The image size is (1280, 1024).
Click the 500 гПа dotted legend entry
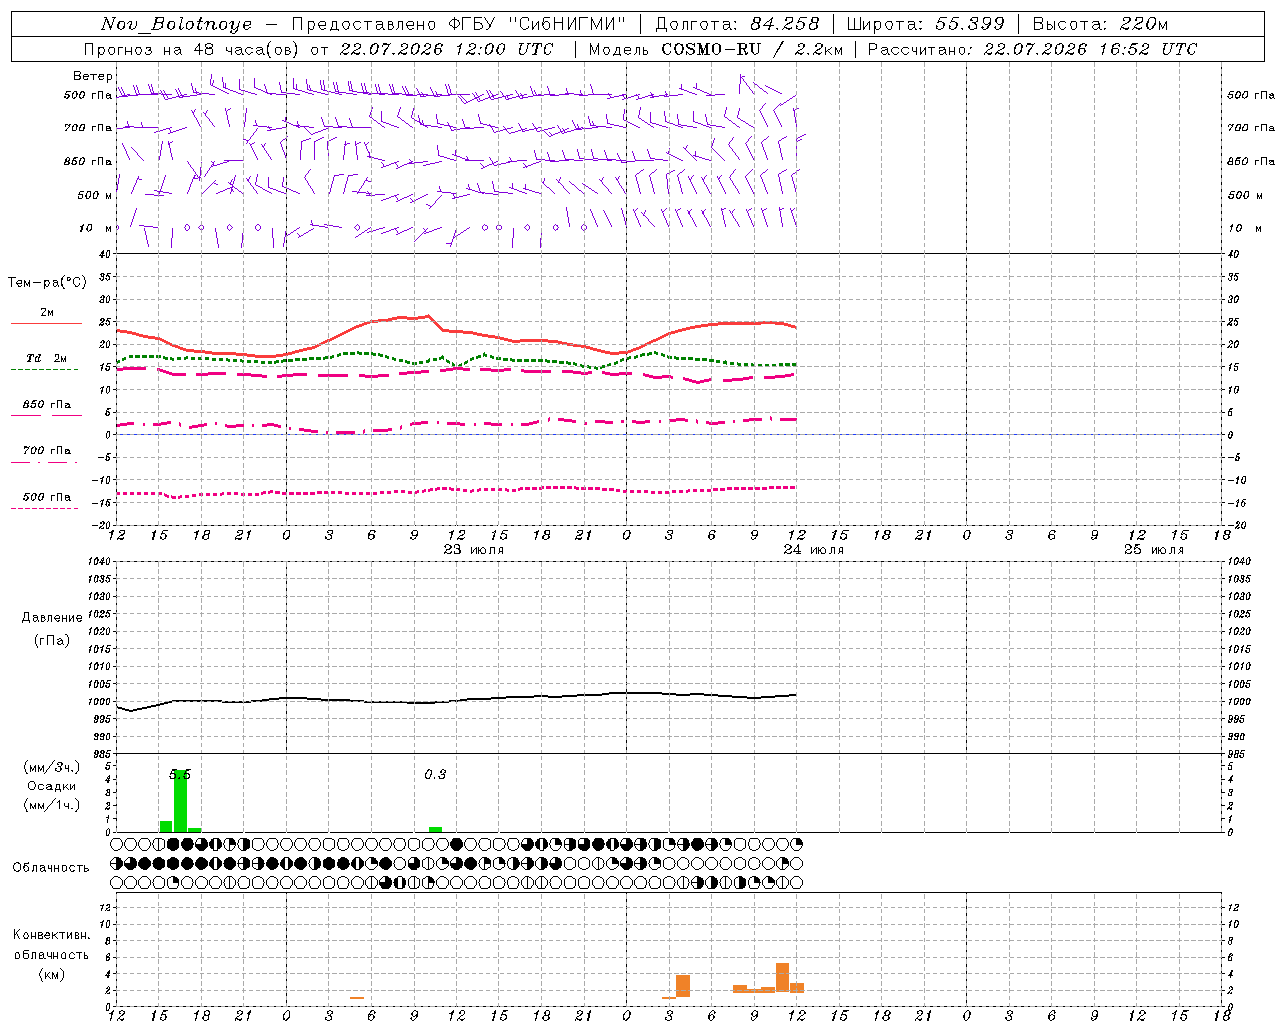tap(46, 502)
